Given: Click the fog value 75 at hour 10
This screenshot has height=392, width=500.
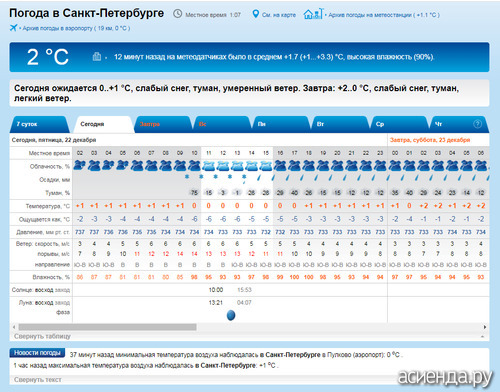Looking at the screenshot, I should [194, 193].
